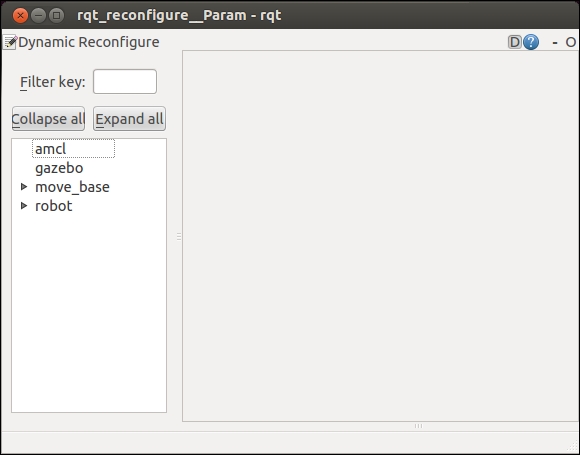Open help via blue question mark icon
580x455 pixels.
click(531, 42)
